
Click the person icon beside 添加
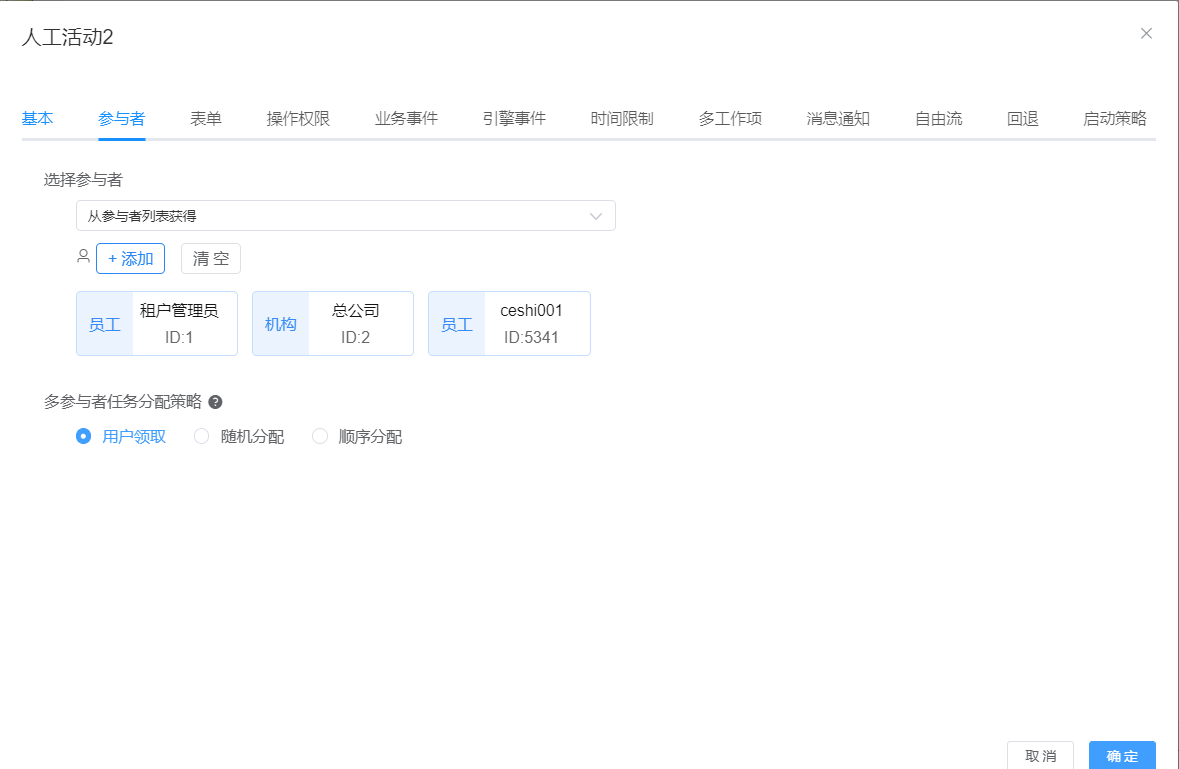[x=83, y=257]
